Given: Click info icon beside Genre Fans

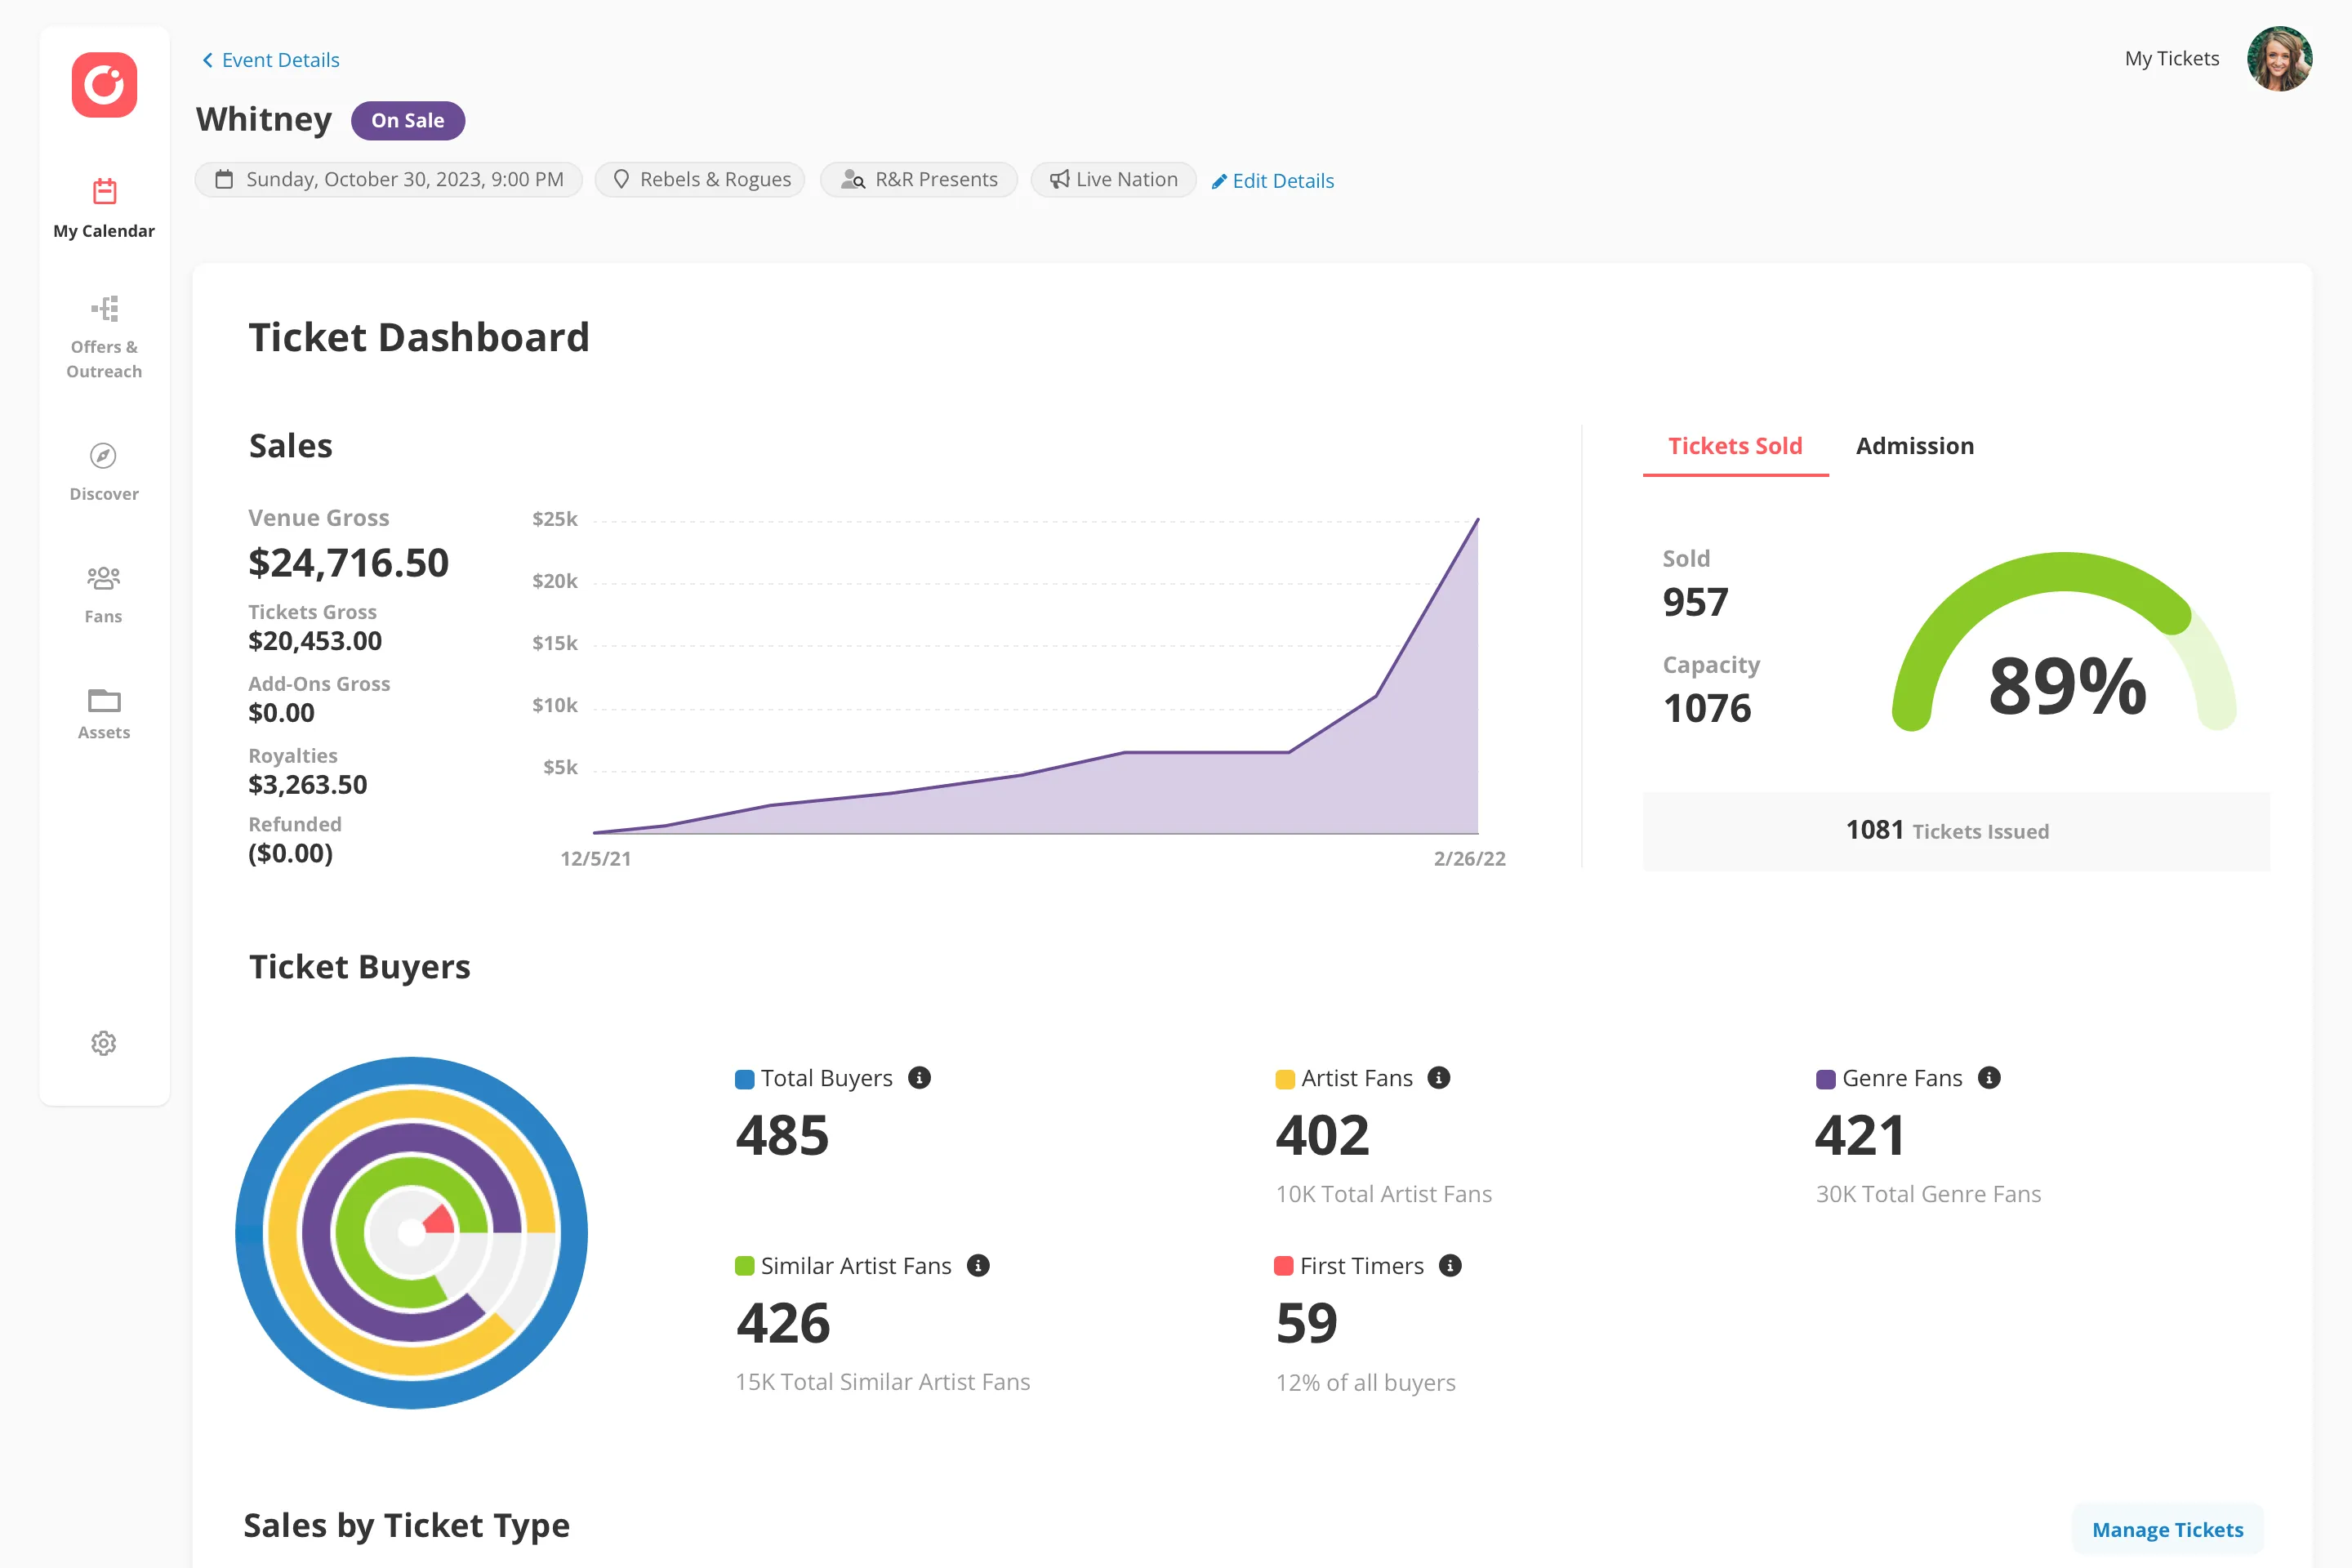Looking at the screenshot, I should click(1989, 1077).
